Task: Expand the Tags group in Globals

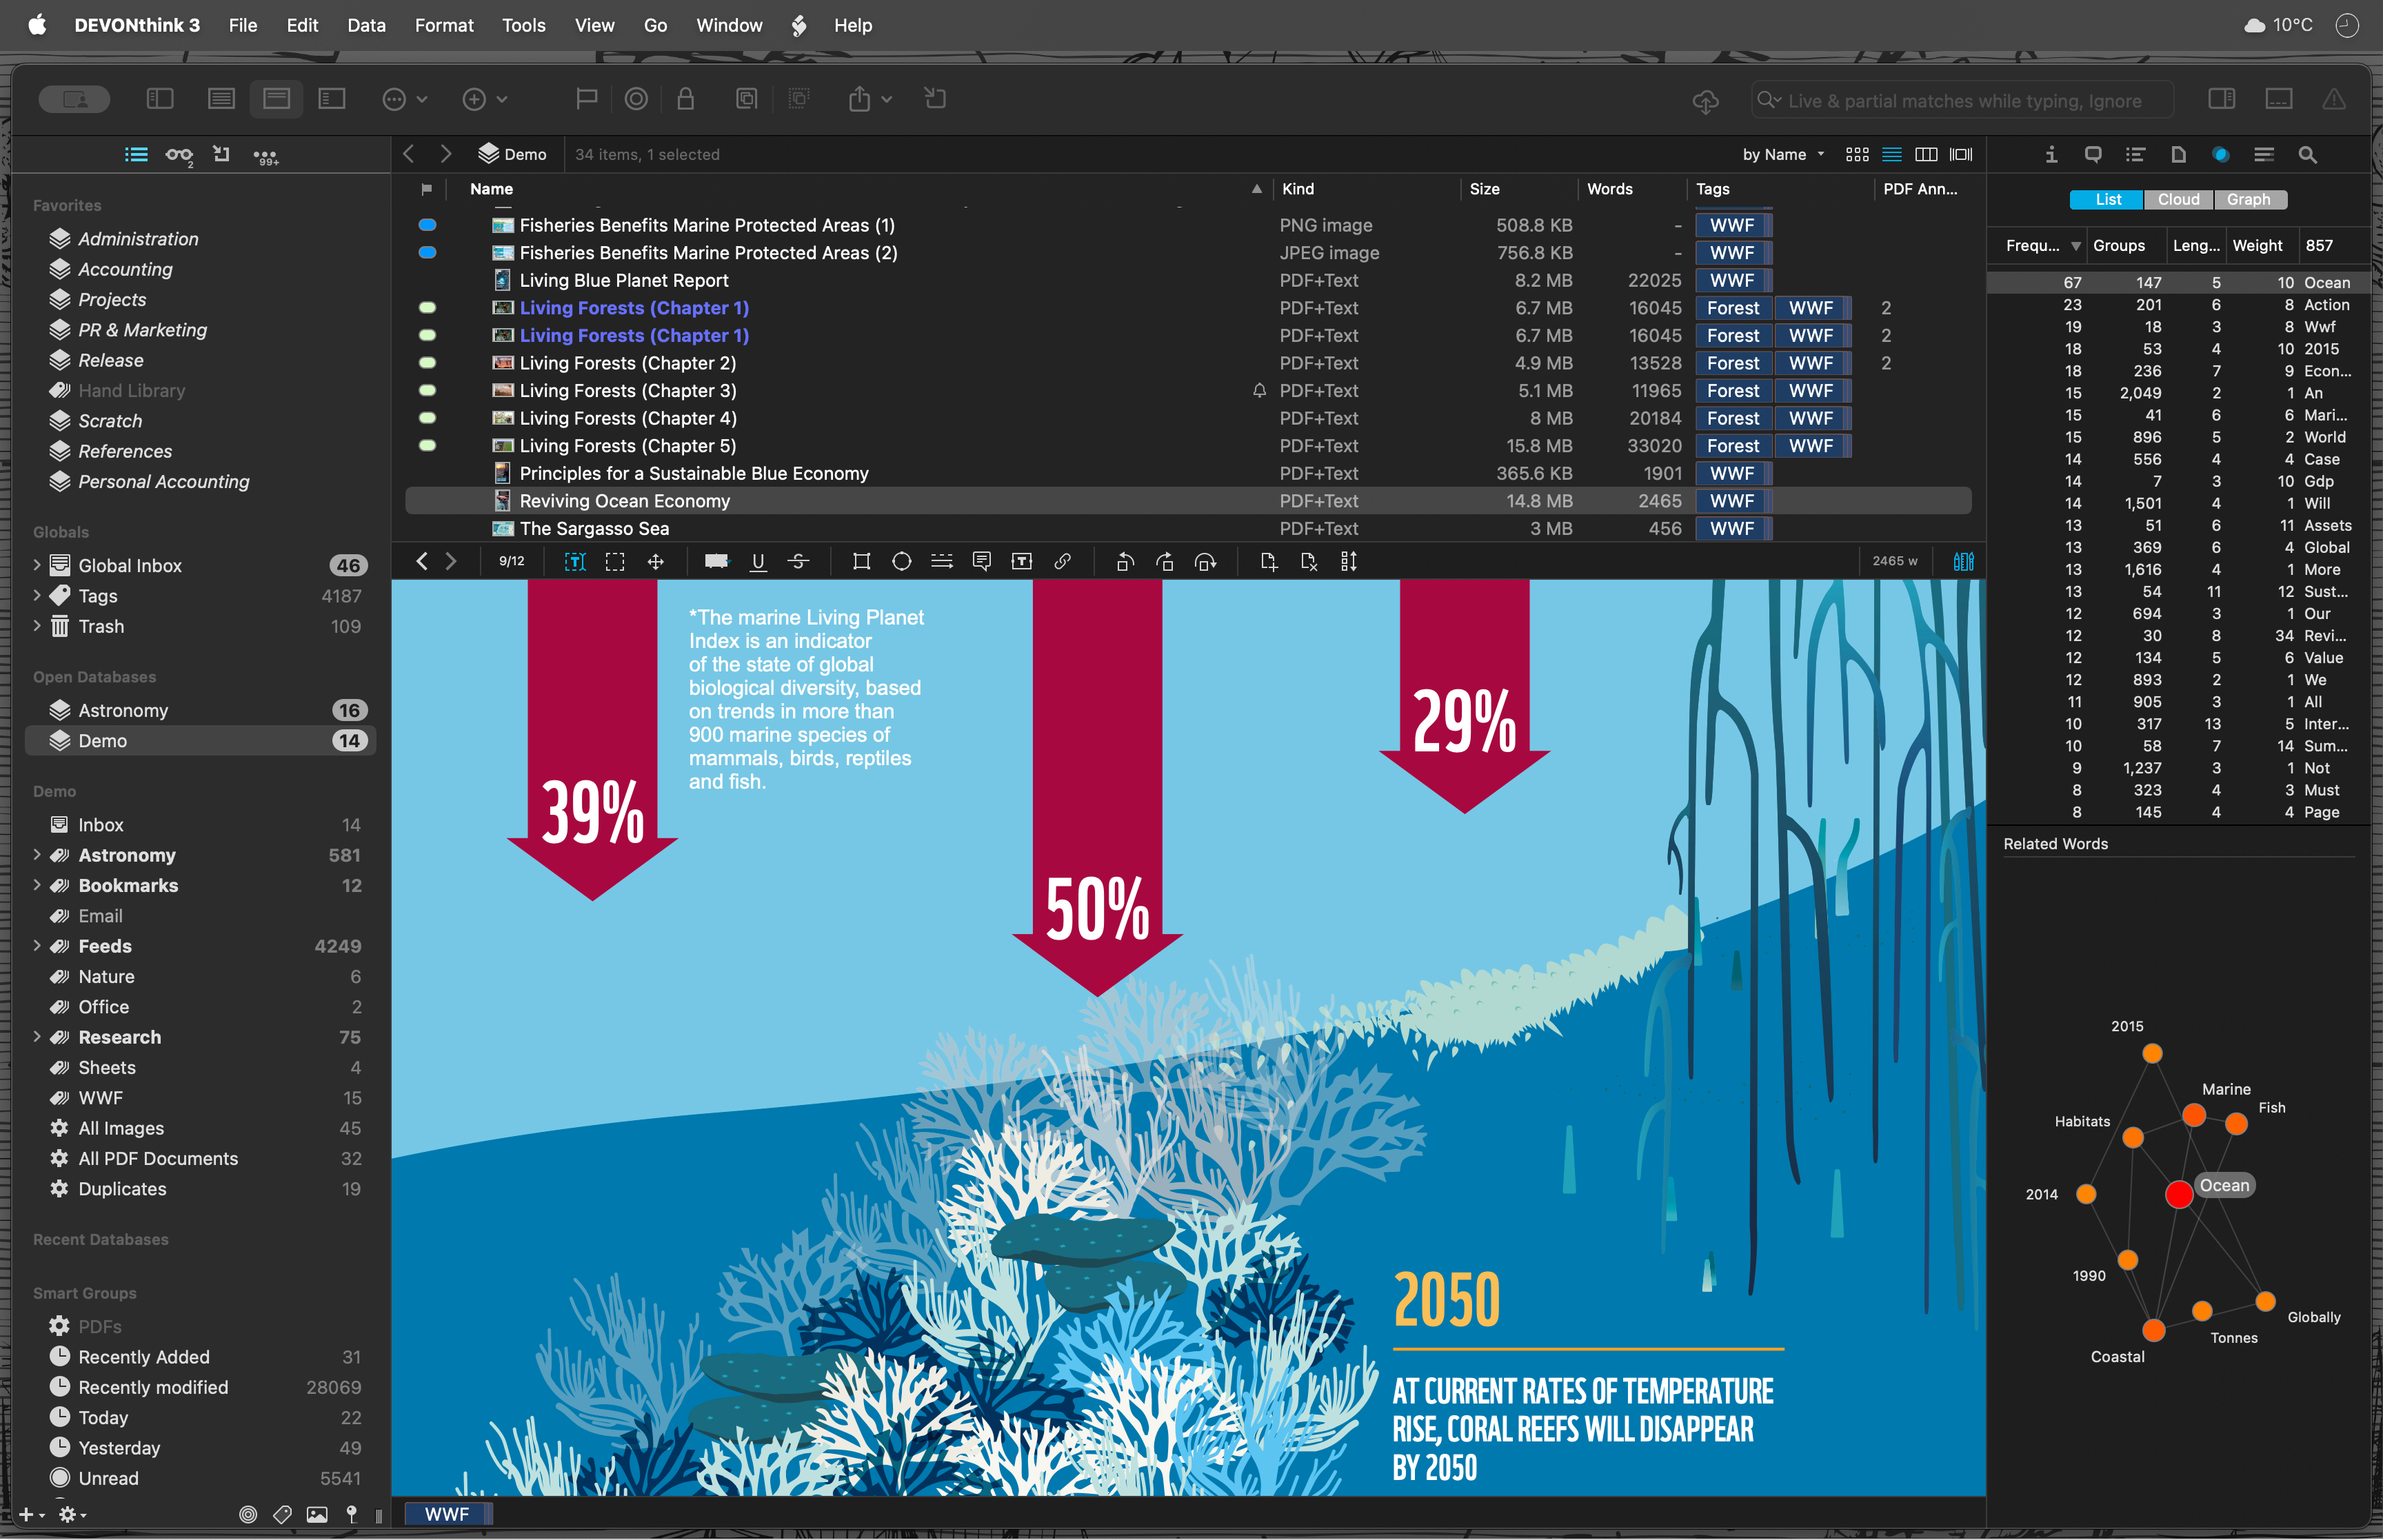Action: (37, 596)
